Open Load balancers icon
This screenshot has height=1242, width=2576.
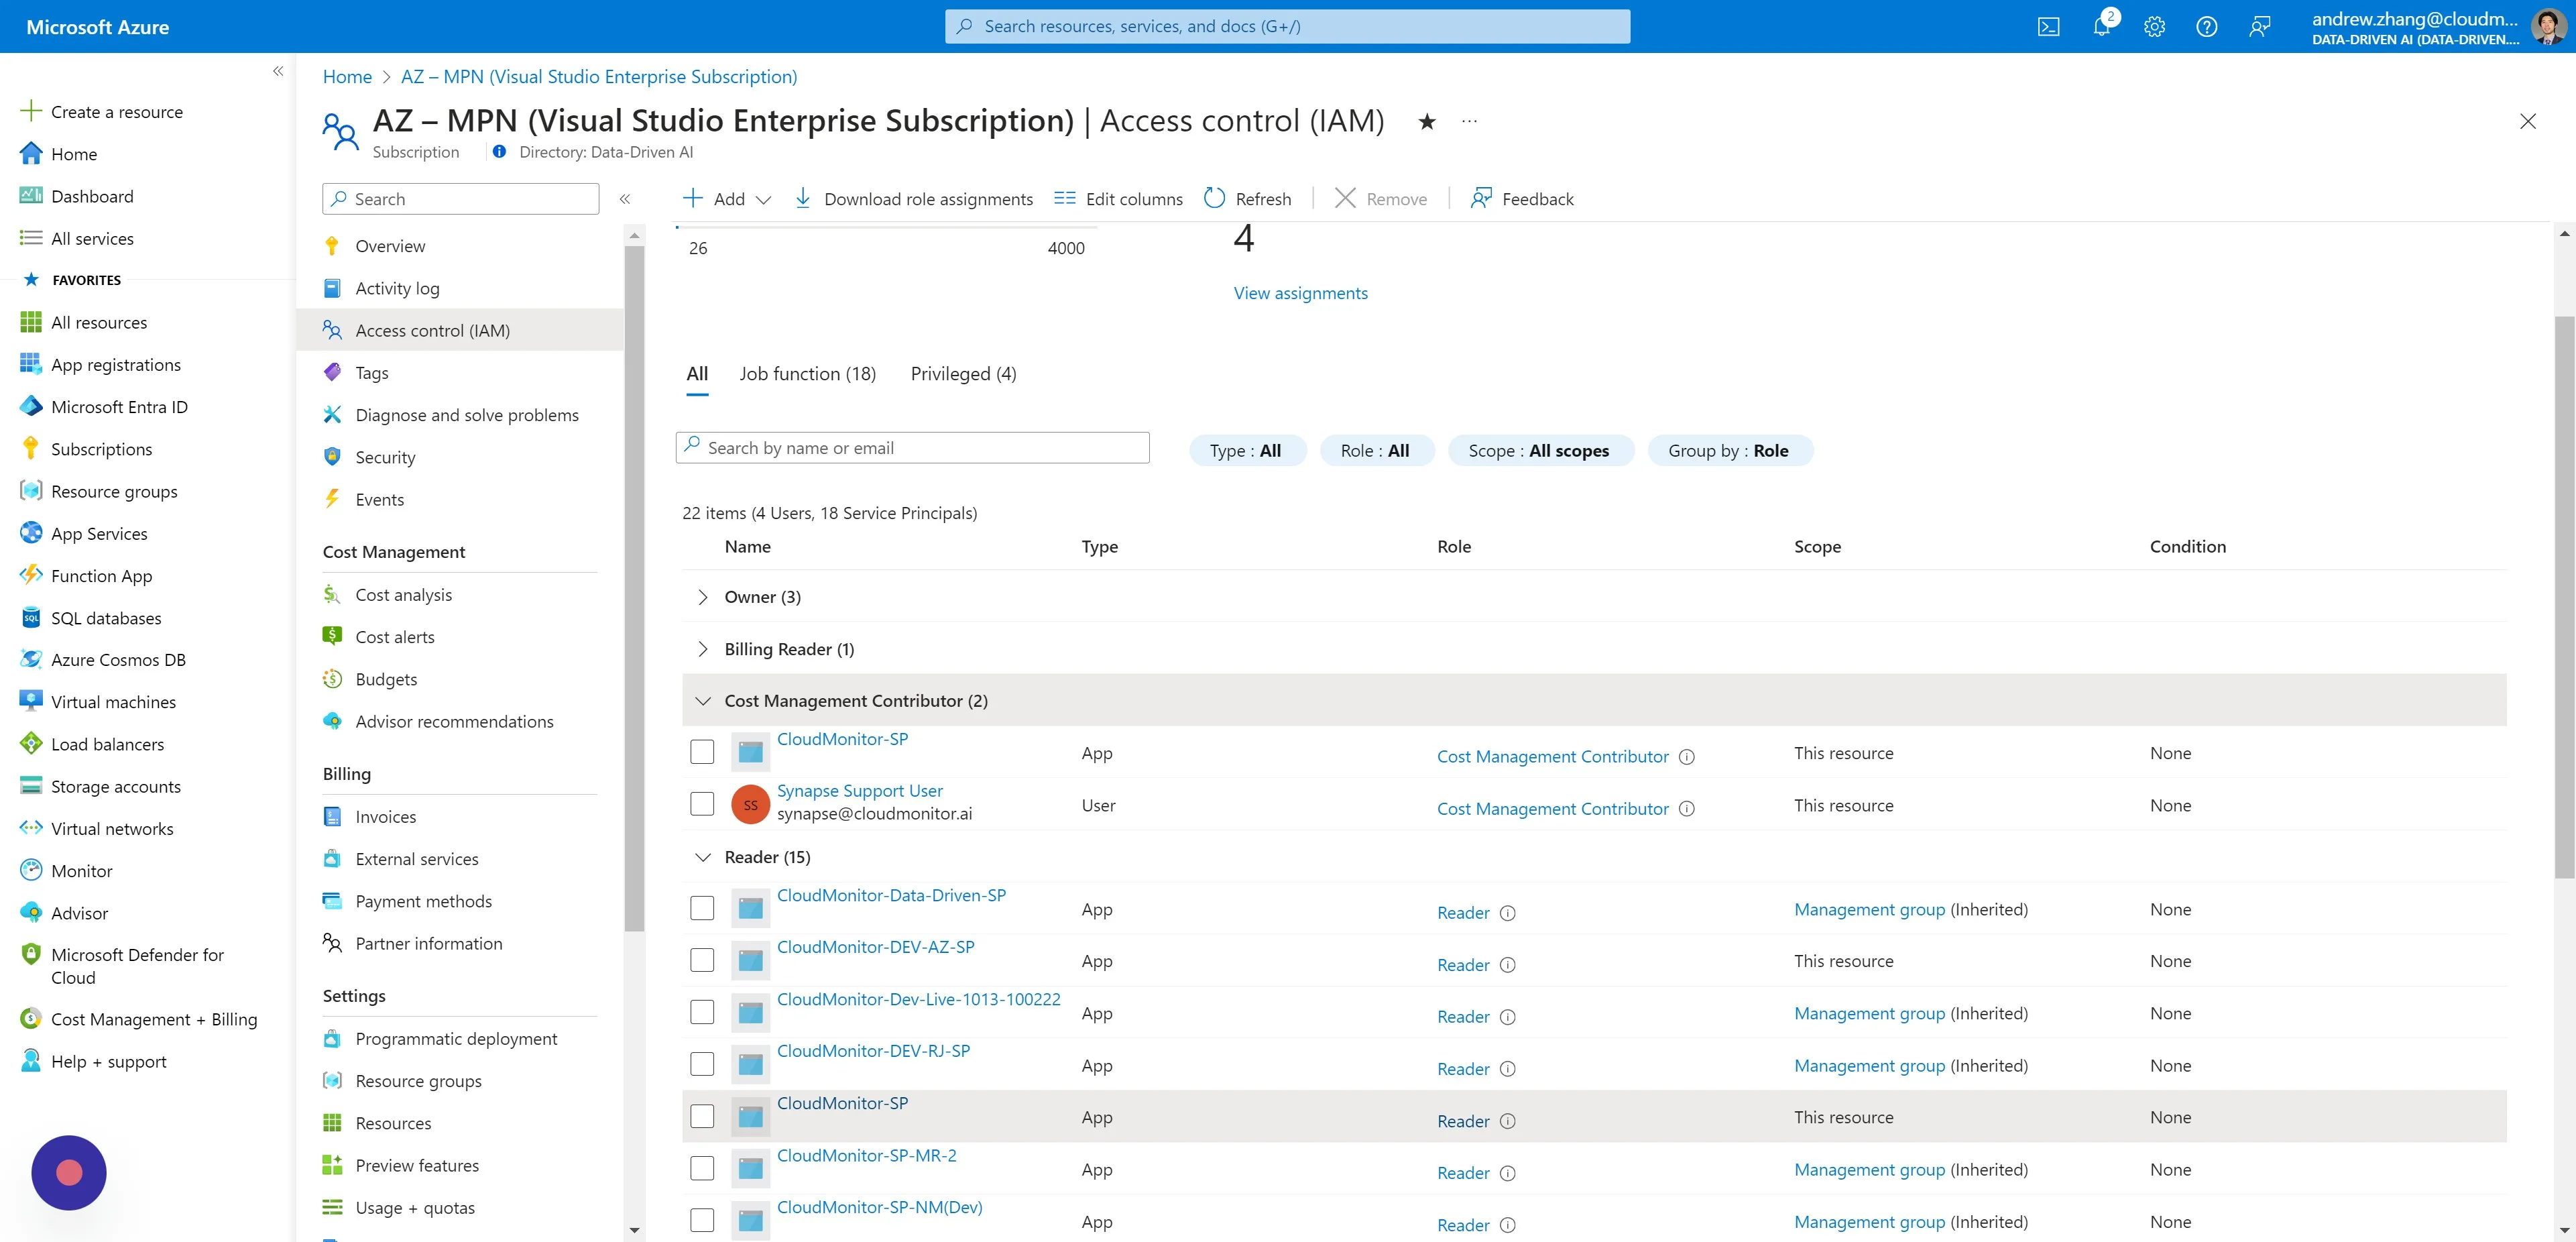click(31, 743)
